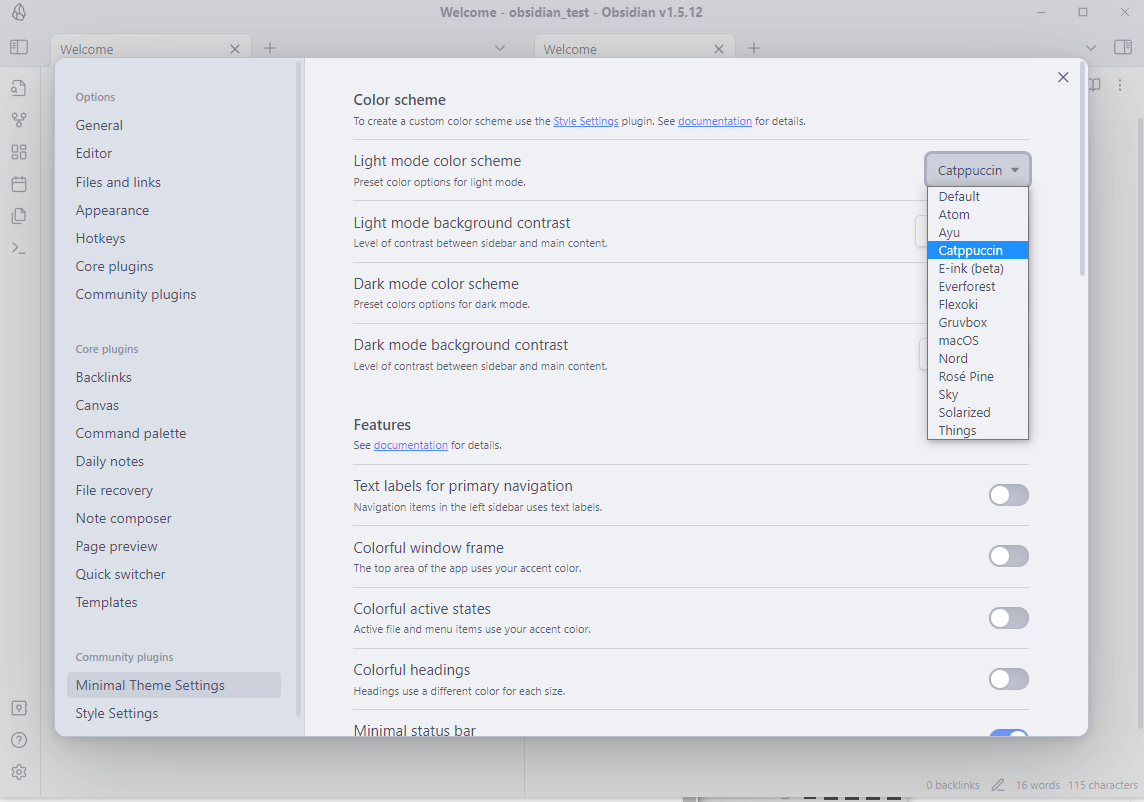The width and height of the screenshot is (1144, 802).
Task: Choose Default color scheme option
Action: pyautogui.click(x=978, y=196)
